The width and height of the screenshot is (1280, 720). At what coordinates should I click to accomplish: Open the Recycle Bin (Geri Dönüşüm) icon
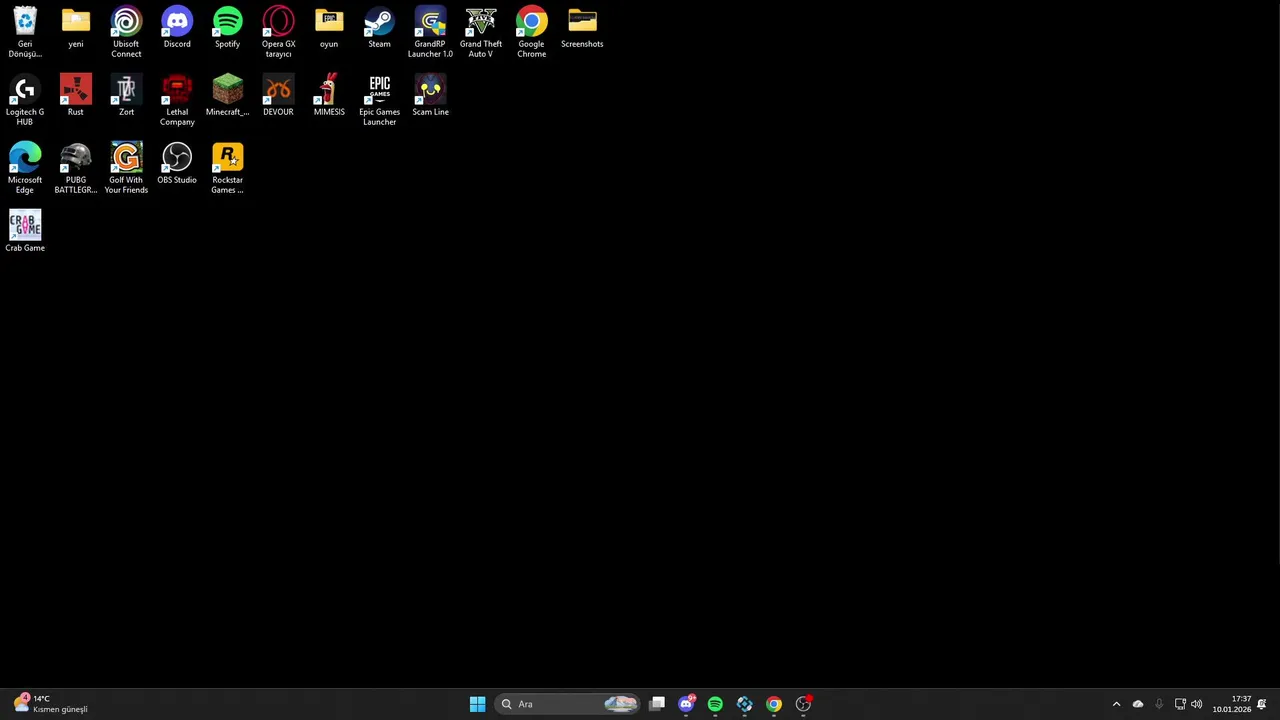25,32
